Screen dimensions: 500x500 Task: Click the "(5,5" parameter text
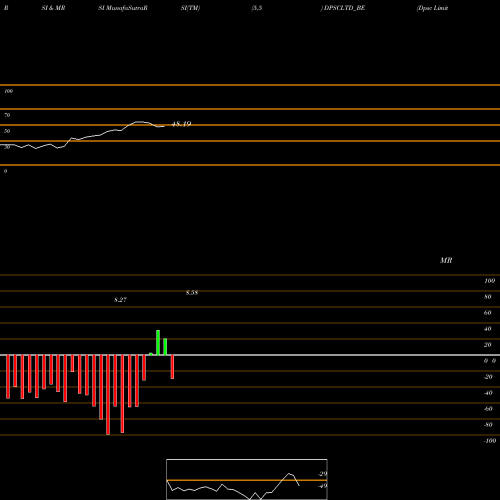pyautogui.click(x=257, y=8)
